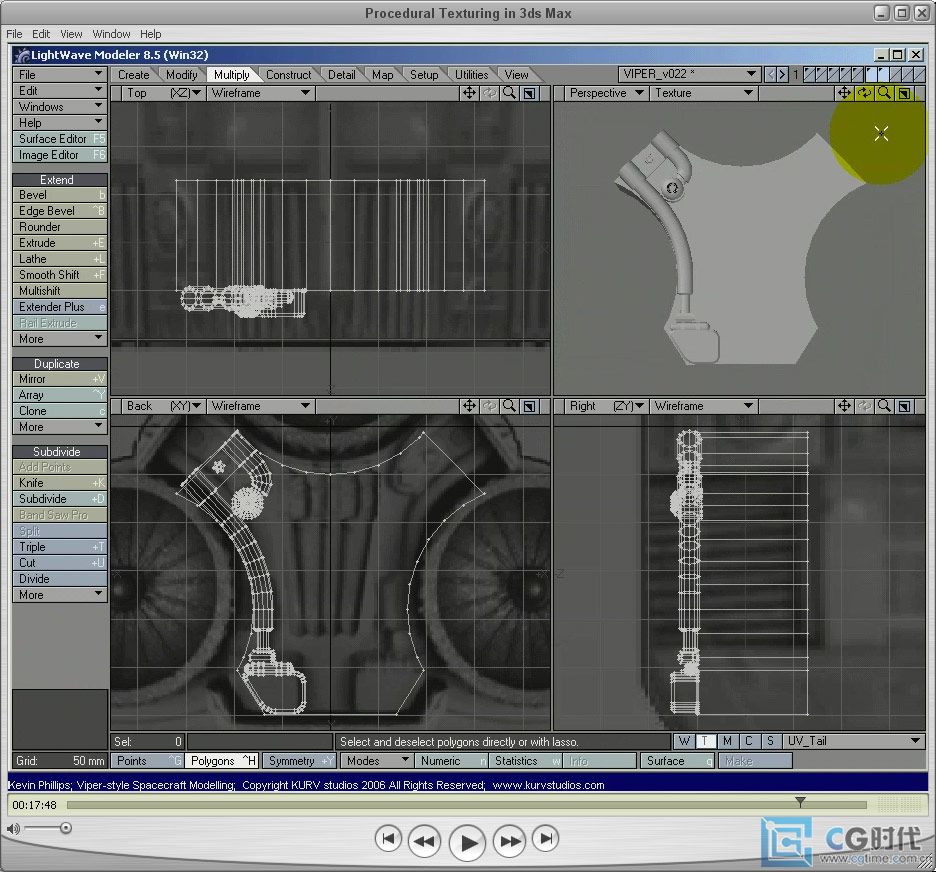Click the zoom magnifier in the Right viewport
The width and height of the screenshot is (936, 872).
[884, 406]
